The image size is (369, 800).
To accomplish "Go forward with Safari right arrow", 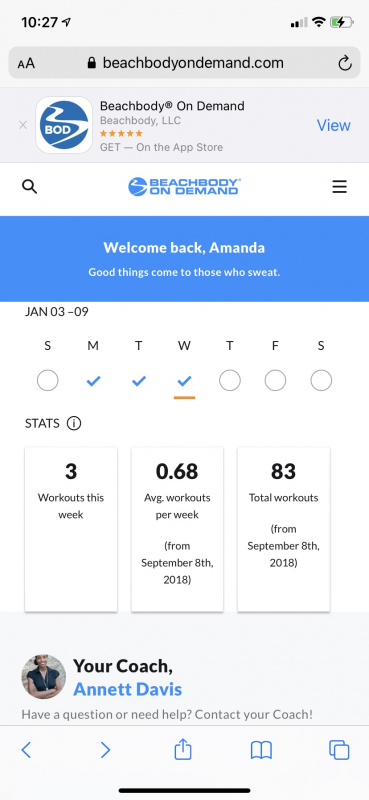I will [x=105, y=750].
